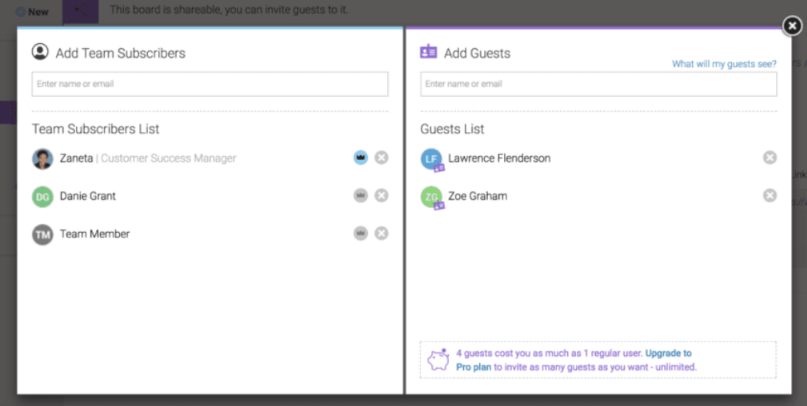Click the New button behind the dialog
Screen dimensions: 807x406
coord(34,12)
